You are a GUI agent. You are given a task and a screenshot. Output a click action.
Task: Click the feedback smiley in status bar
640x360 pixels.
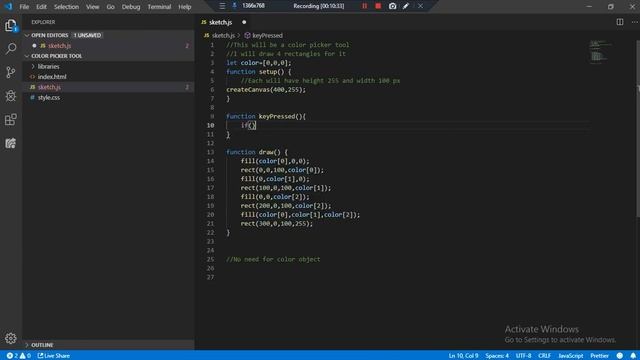(x=620, y=356)
